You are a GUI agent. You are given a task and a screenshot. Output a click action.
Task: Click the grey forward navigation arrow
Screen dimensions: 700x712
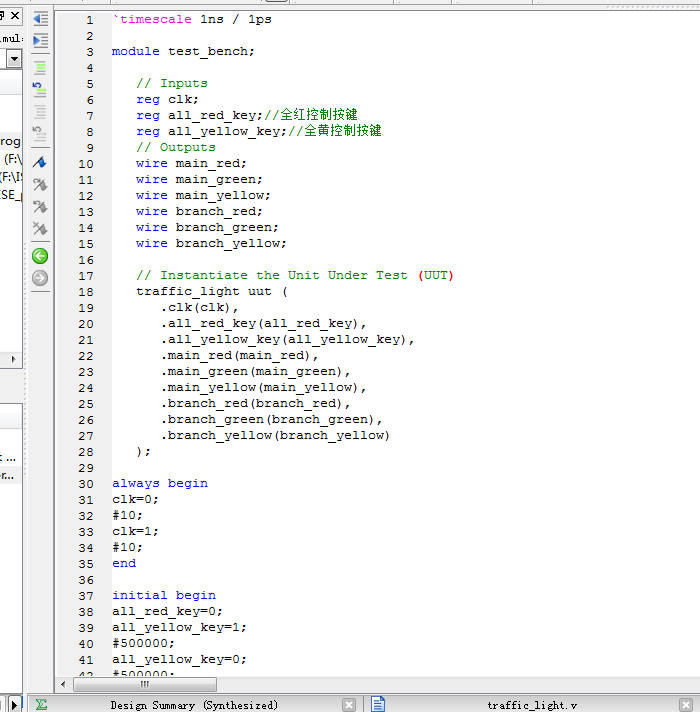coord(40,278)
